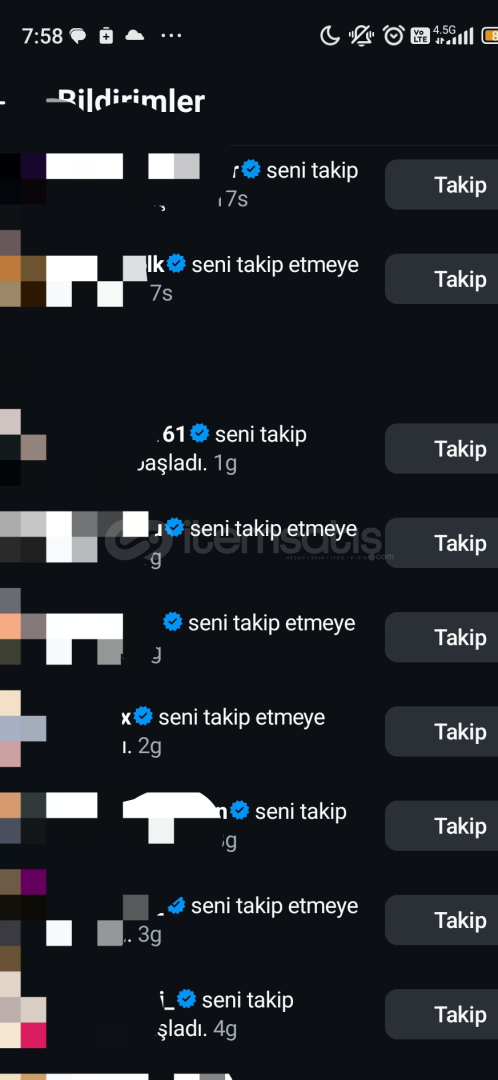Tap the VoLTE indicator icon
The width and height of the screenshot is (498, 1080).
(x=419, y=36)
